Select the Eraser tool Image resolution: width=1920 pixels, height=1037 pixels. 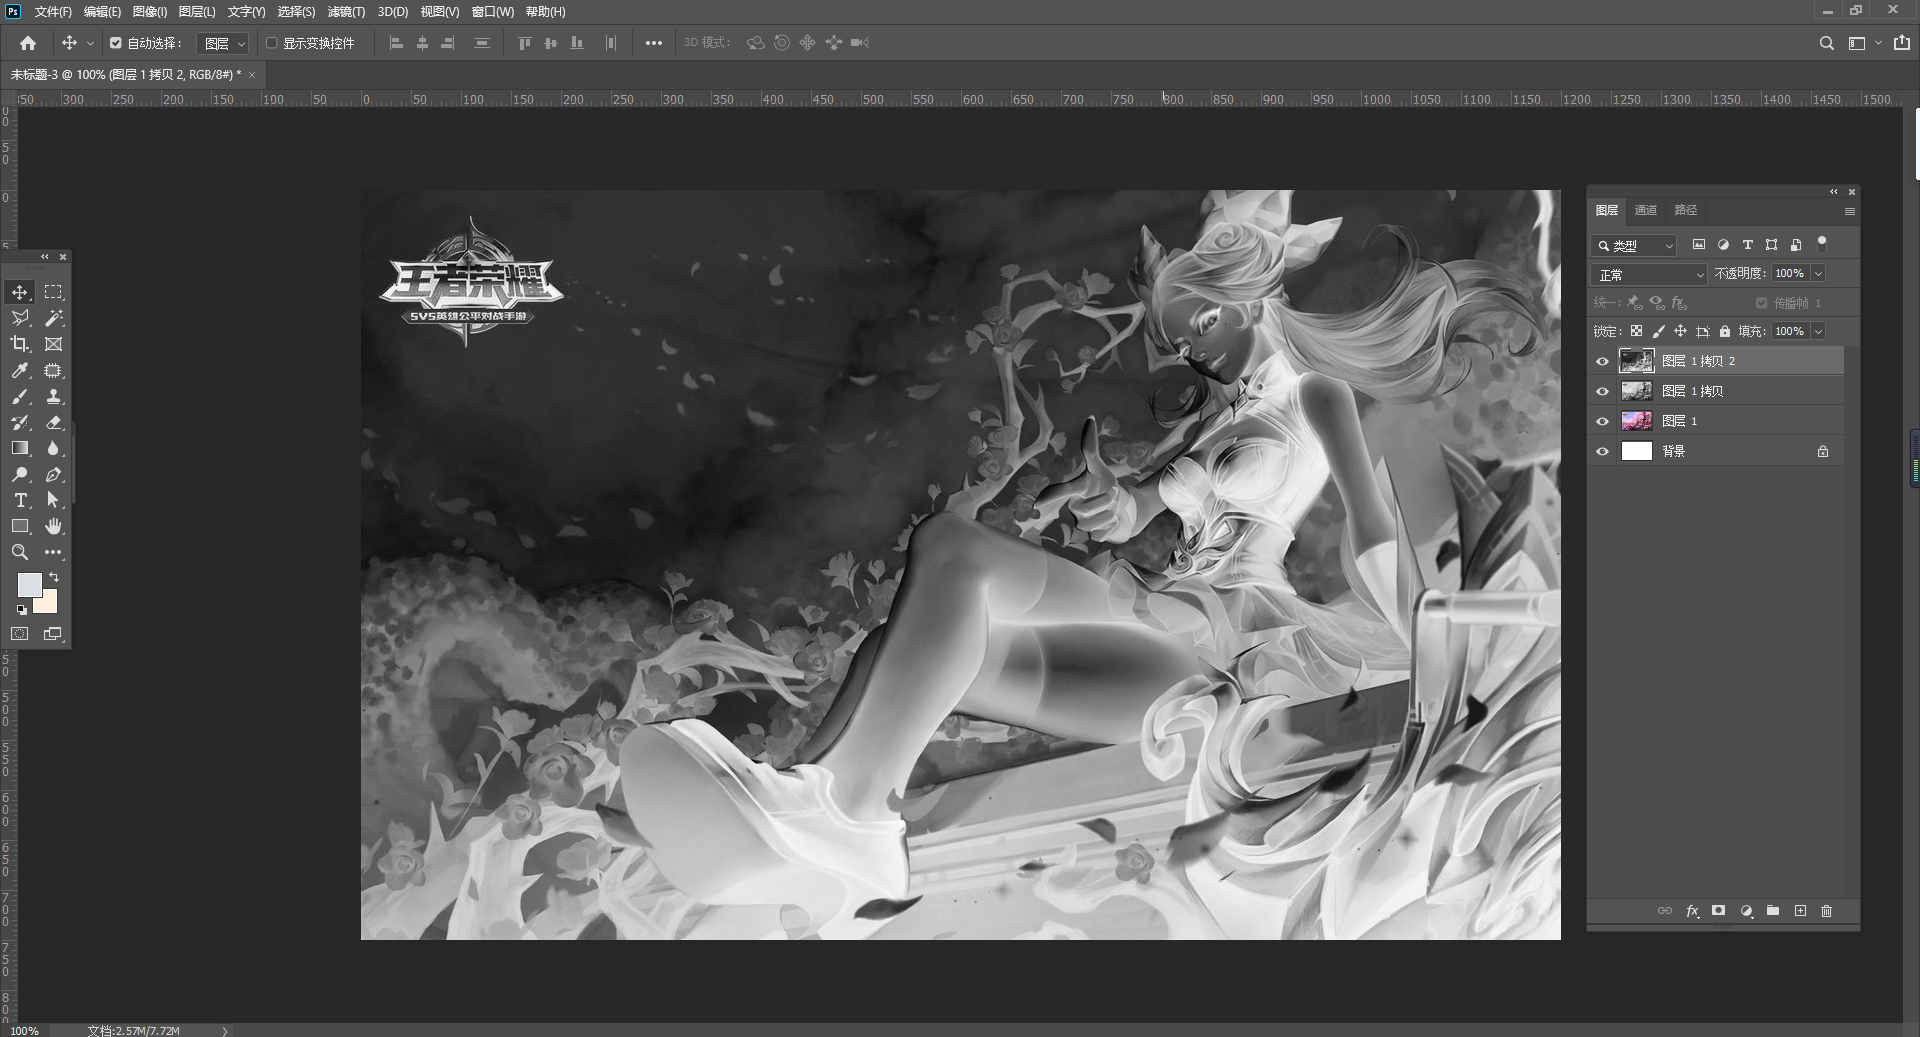pos(53,422)
